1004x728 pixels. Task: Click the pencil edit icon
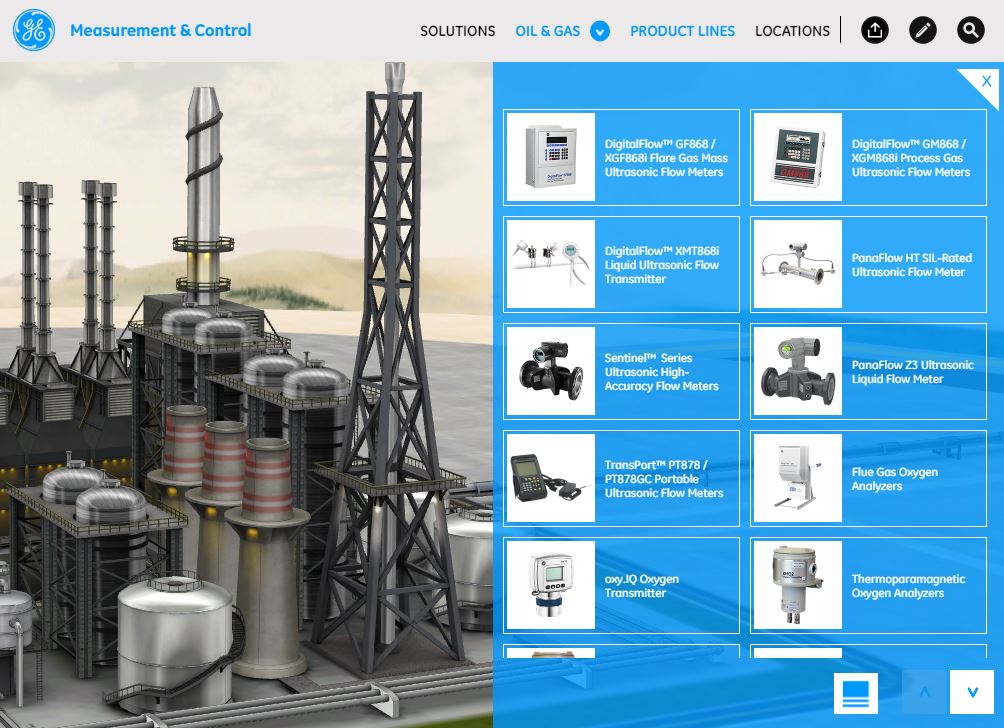(x=923, y=31)
